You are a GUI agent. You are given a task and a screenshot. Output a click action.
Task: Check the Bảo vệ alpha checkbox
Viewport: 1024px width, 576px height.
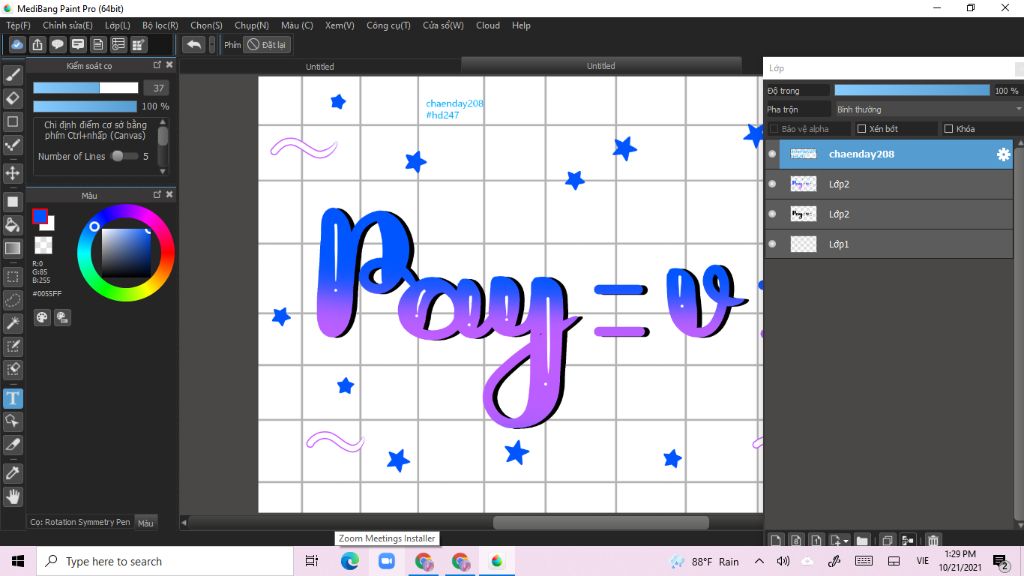point(774,129)
